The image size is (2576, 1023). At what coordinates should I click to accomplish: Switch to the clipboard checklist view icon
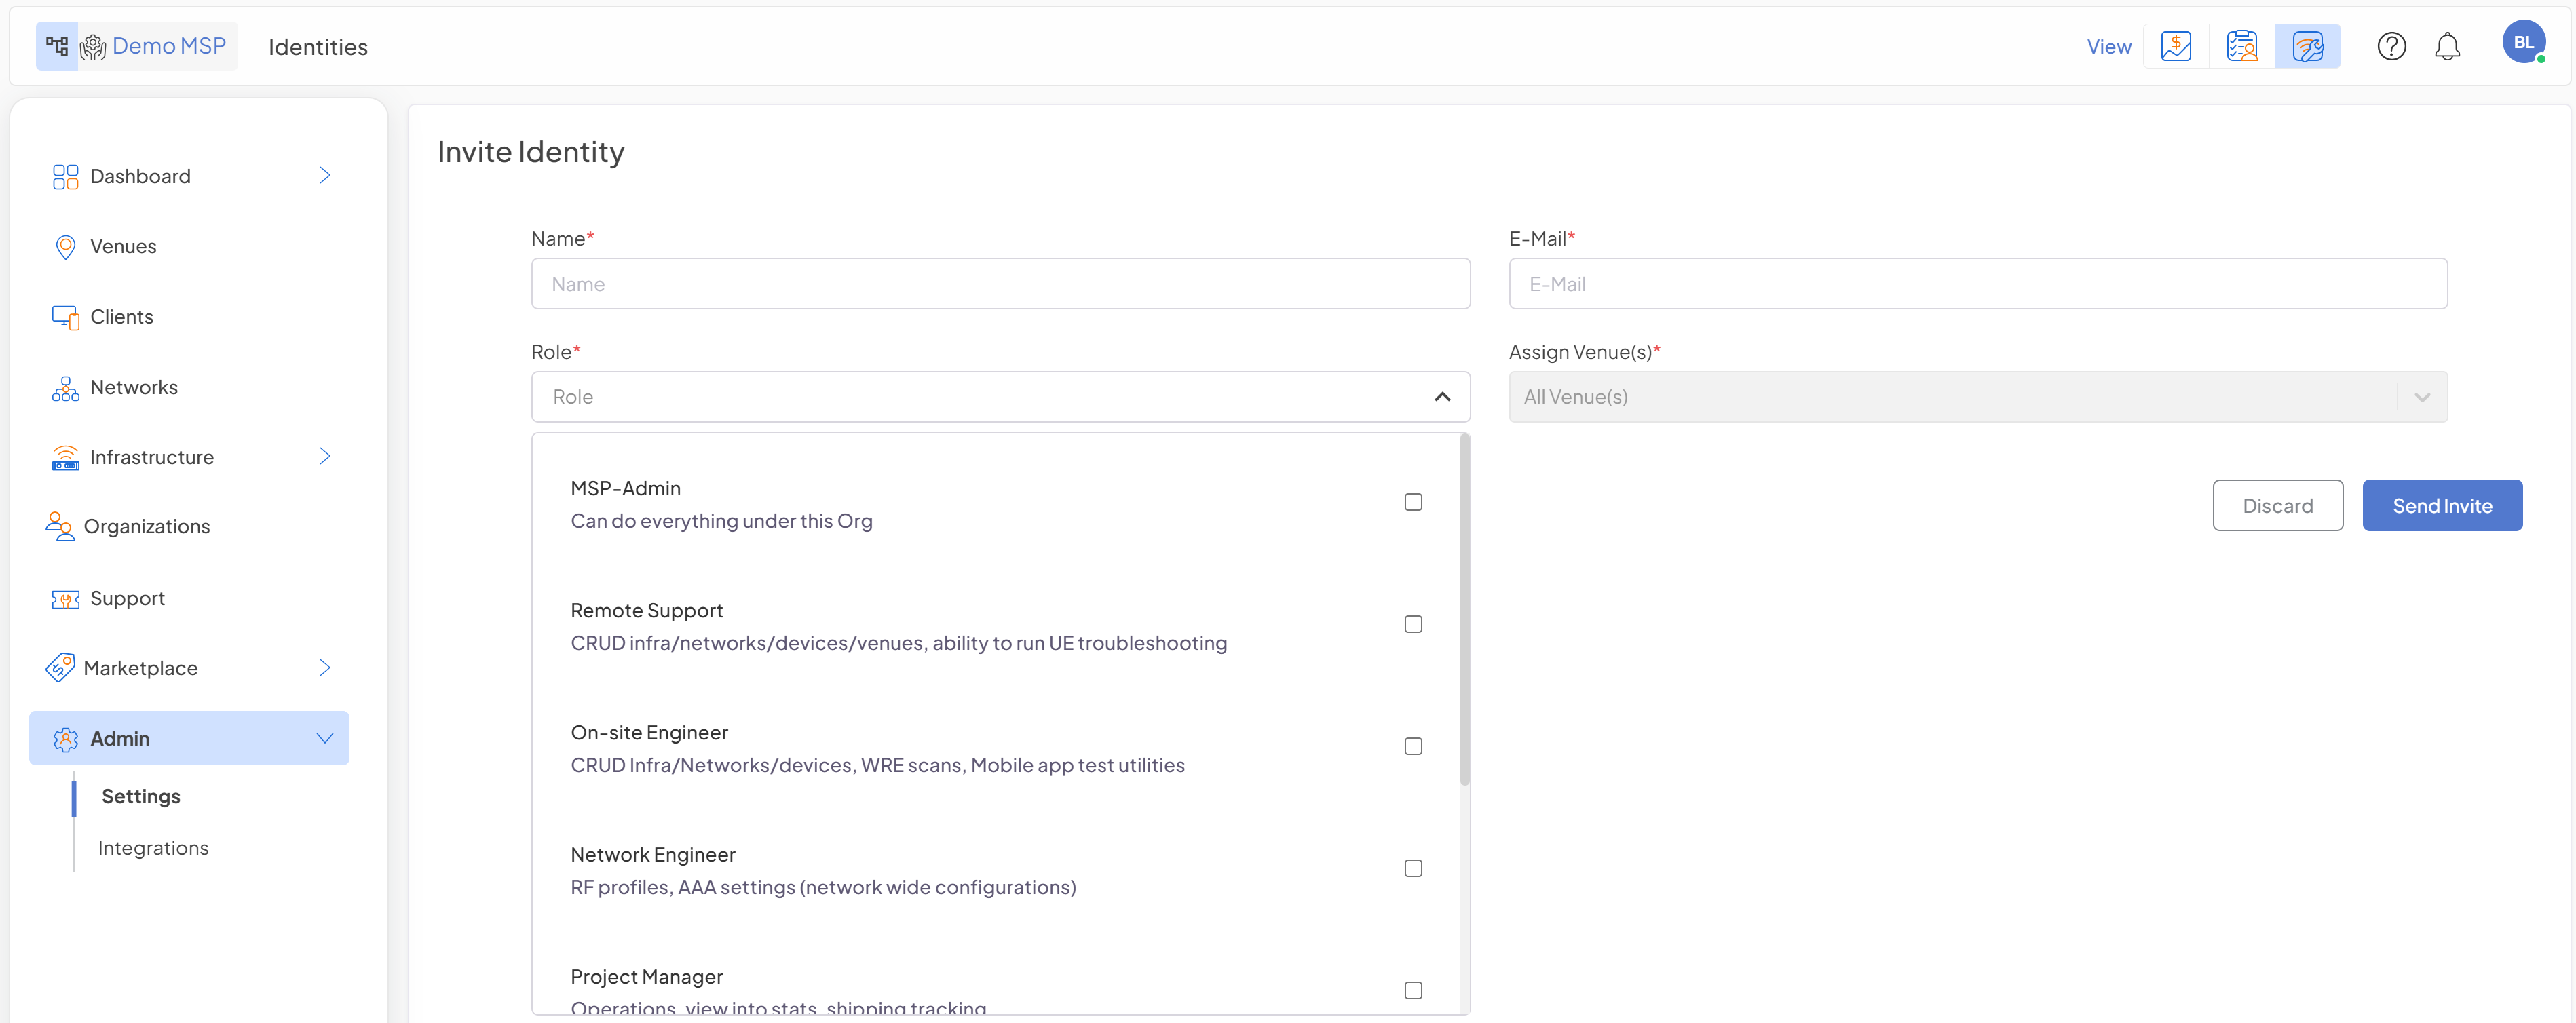pyautogui.click(x=2241, y=46)
